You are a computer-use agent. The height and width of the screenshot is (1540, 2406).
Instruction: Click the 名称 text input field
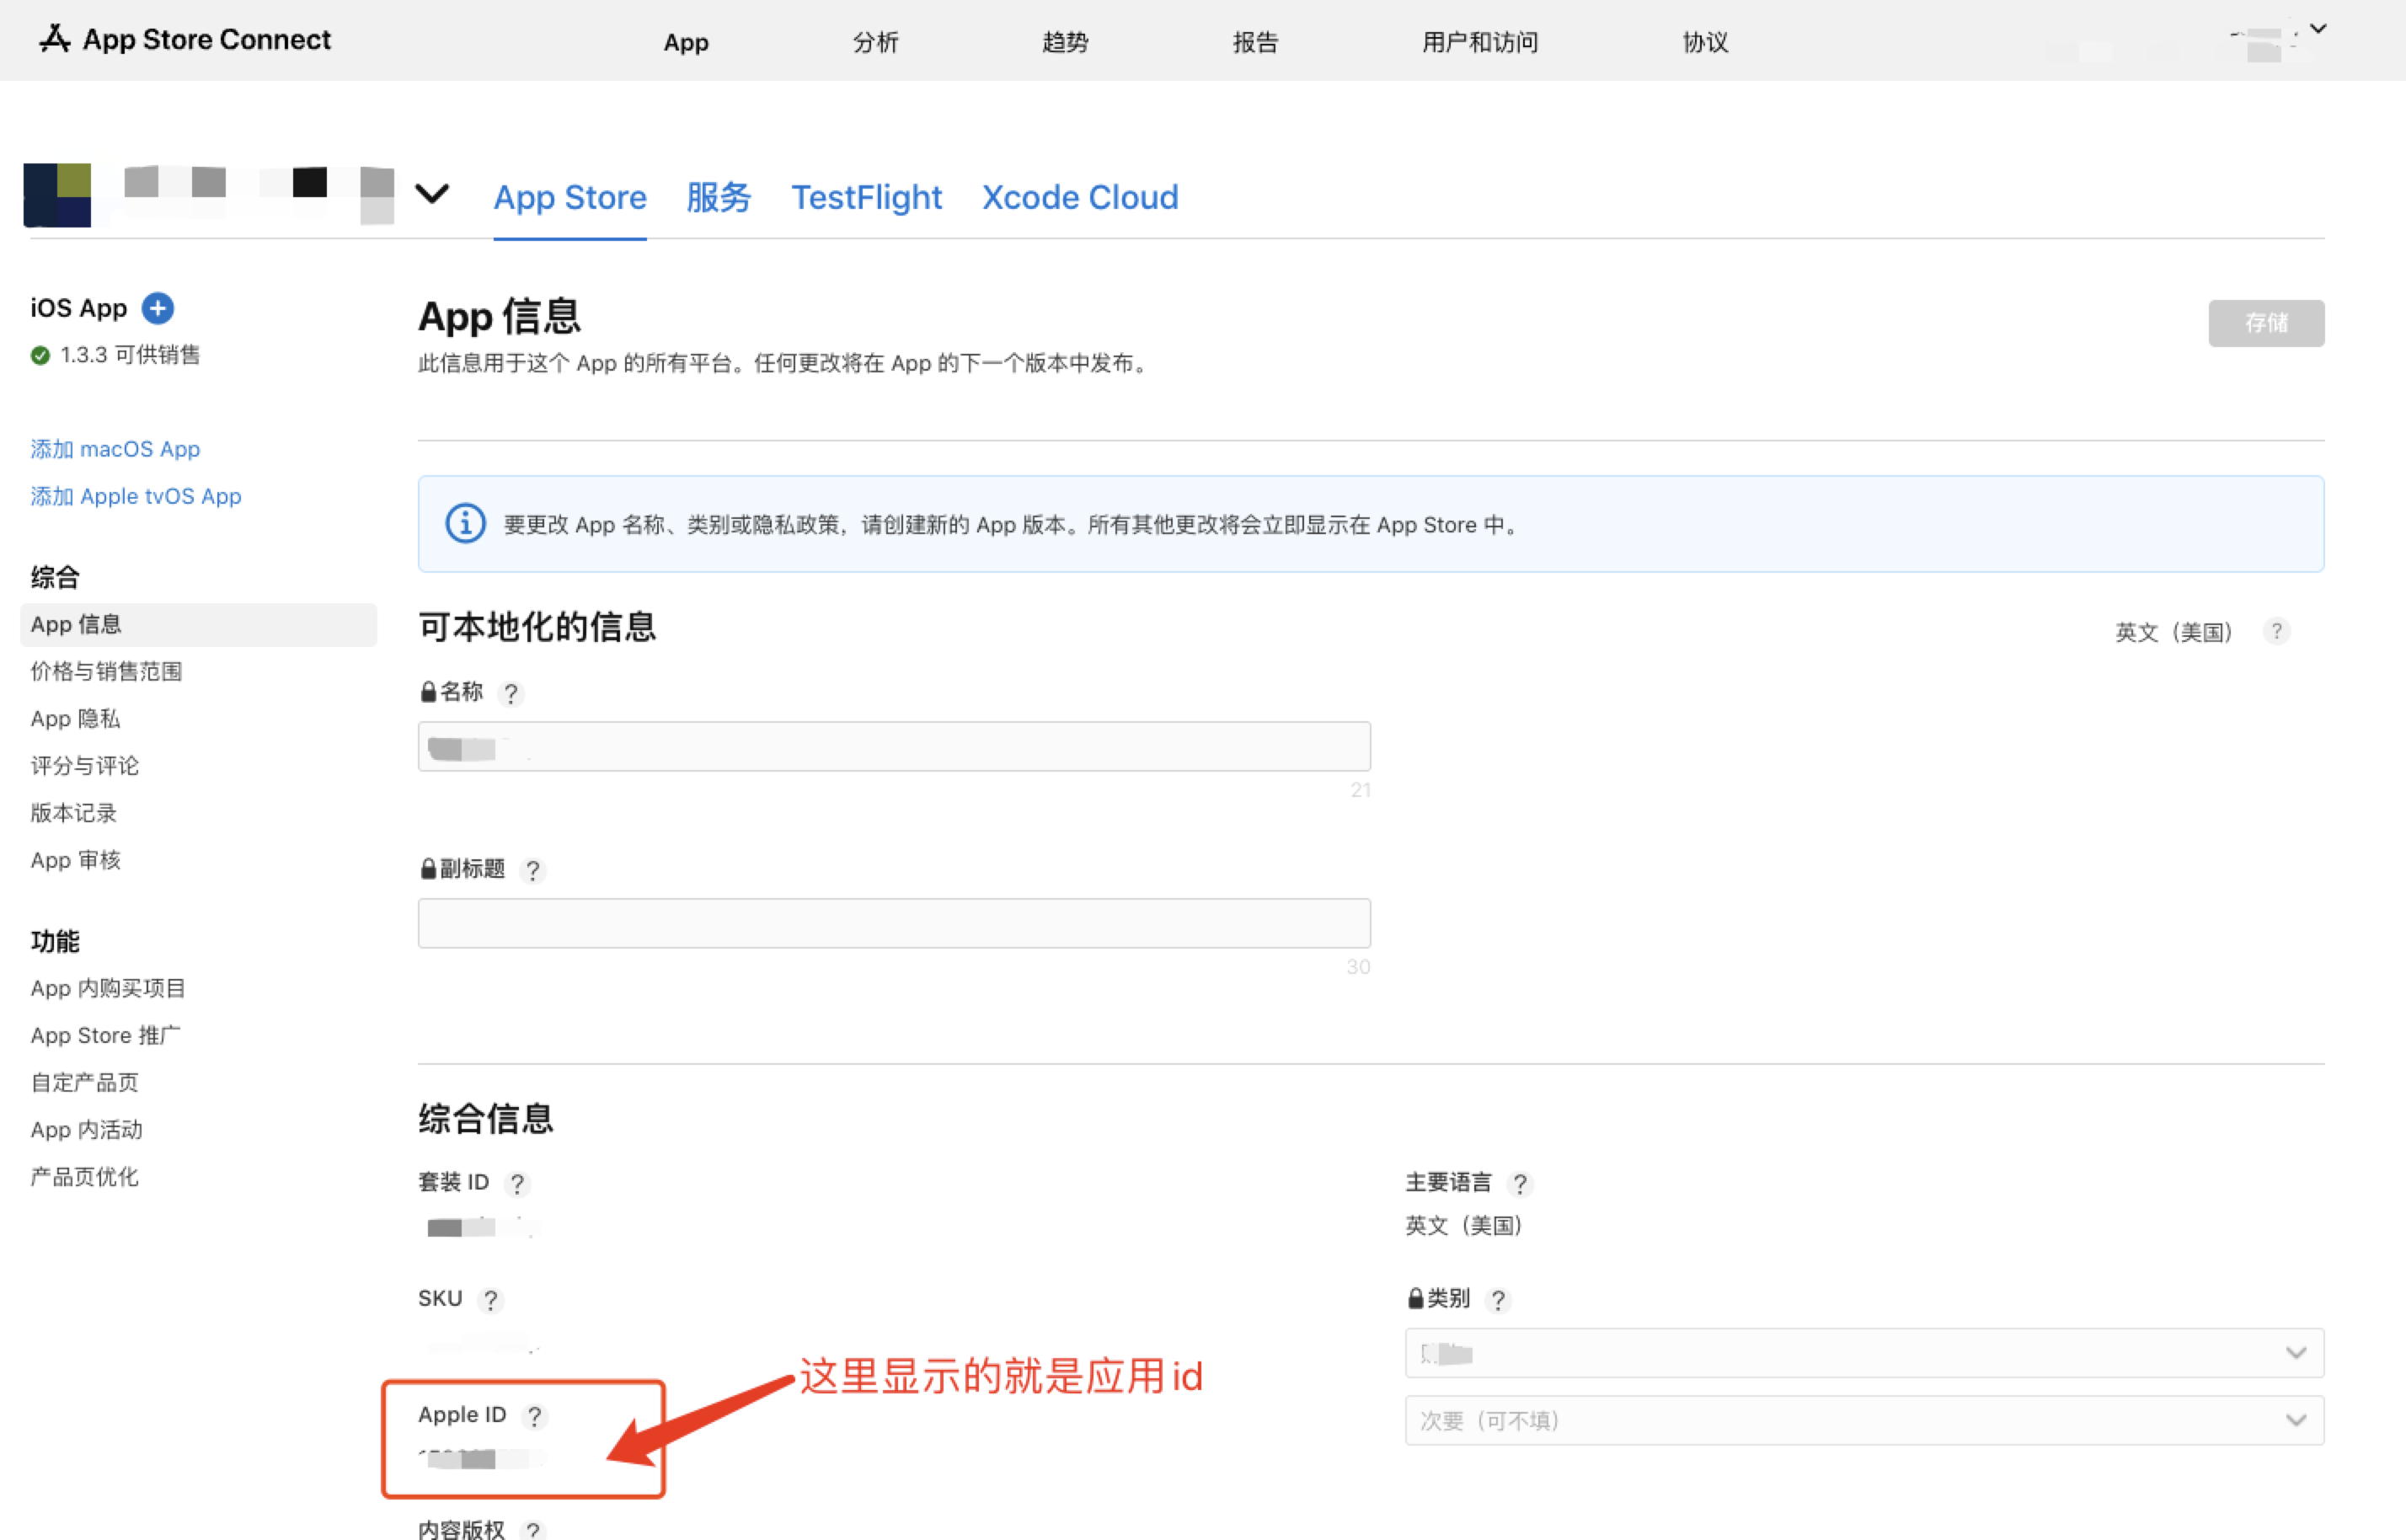click(x=894, y=746)
